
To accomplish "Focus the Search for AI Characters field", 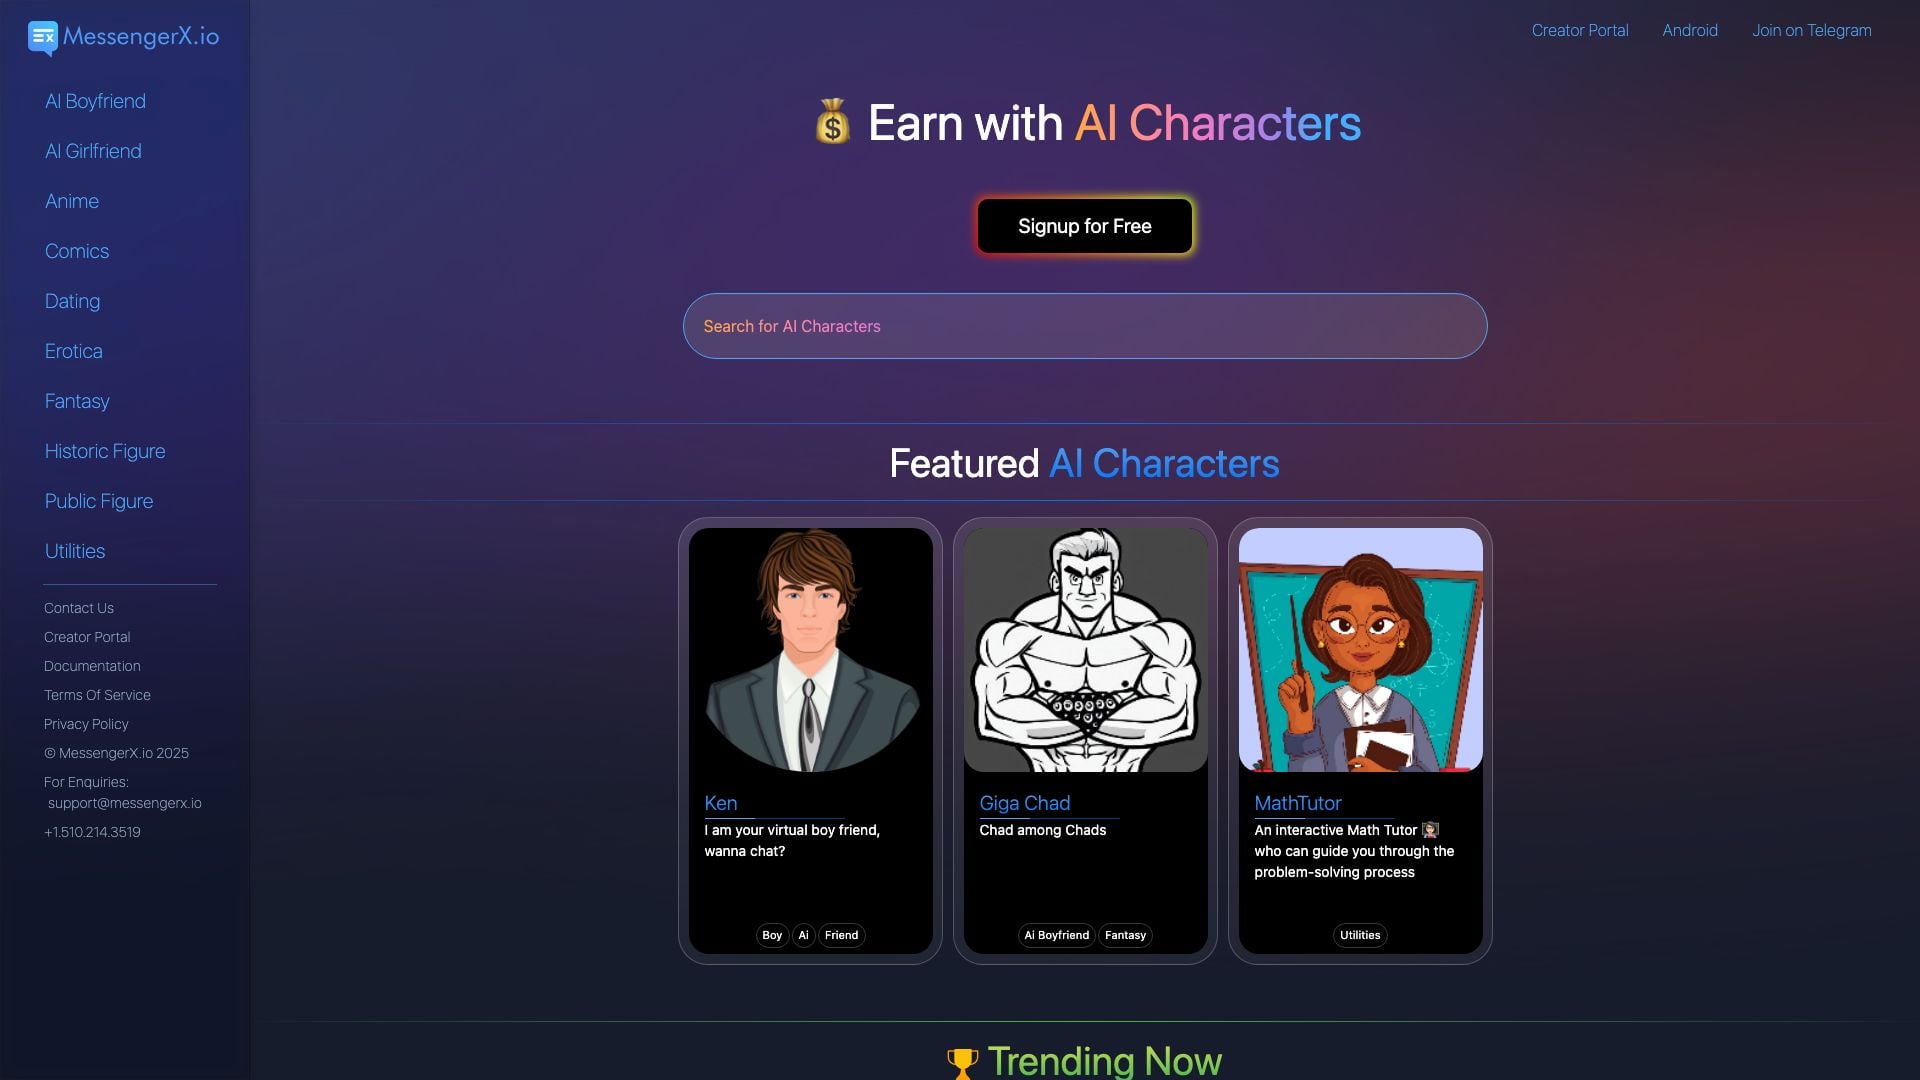I will 1085,326.
